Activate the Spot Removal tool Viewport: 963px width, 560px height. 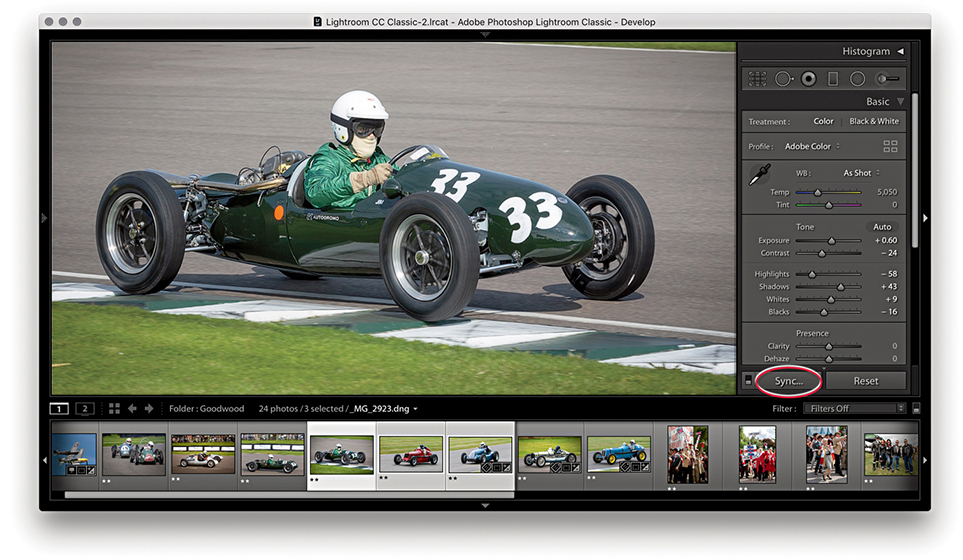pyautogui.click(x=783, y=78)
